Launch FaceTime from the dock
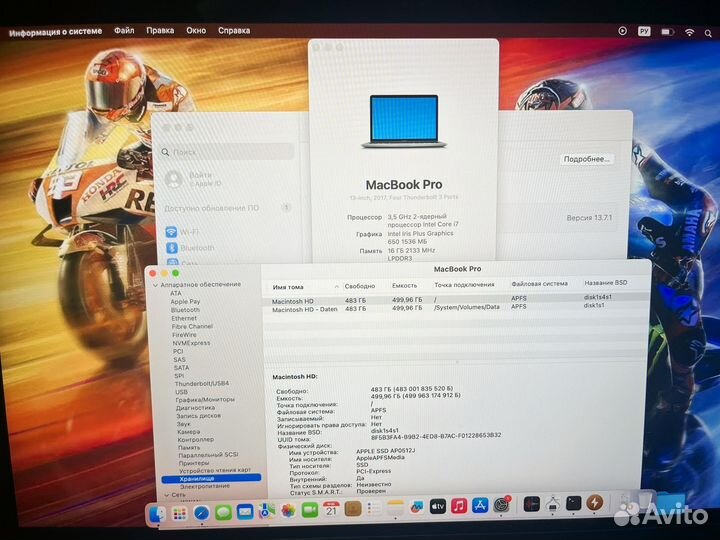Screen dimensions: 720x540 (310, 510)
